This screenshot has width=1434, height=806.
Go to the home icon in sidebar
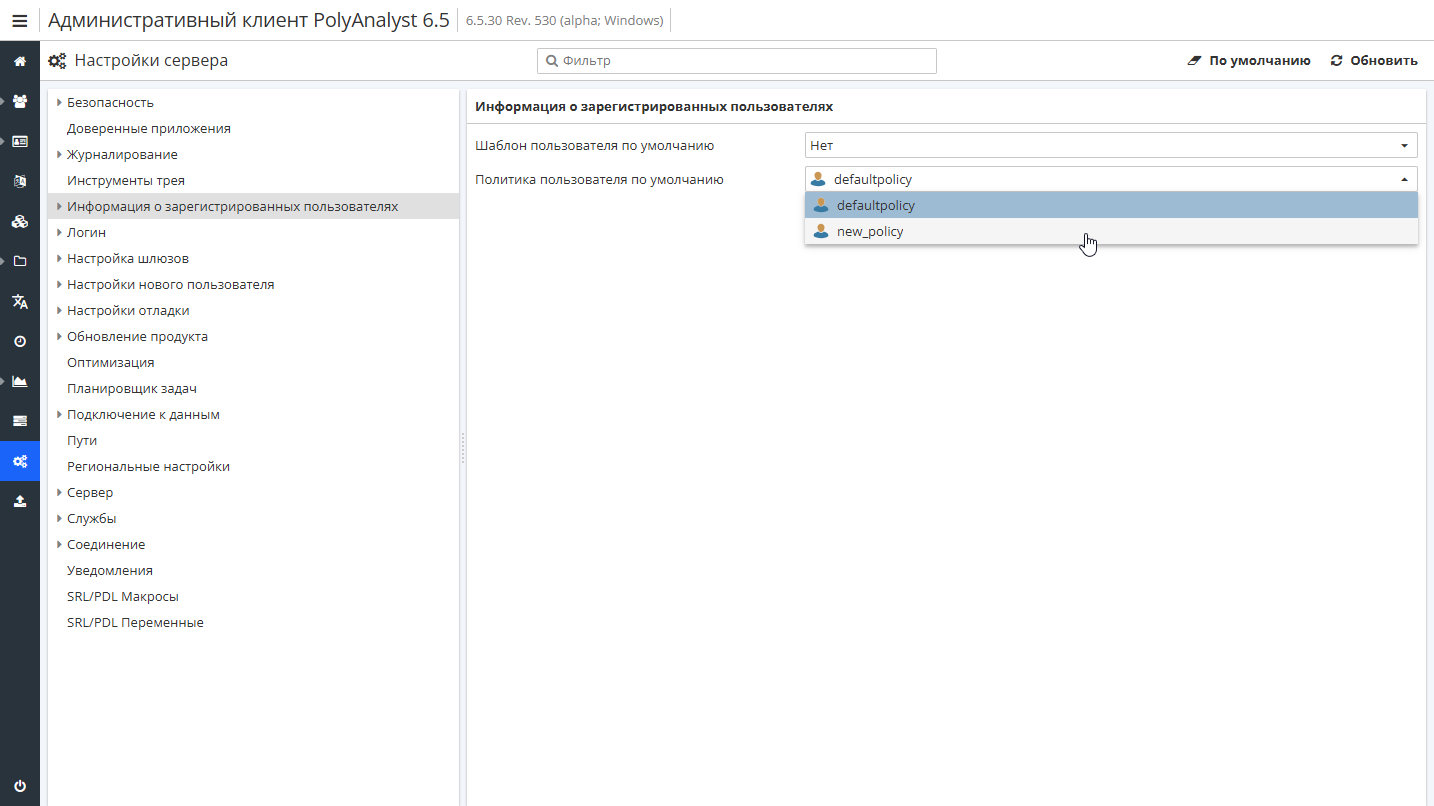20,61
